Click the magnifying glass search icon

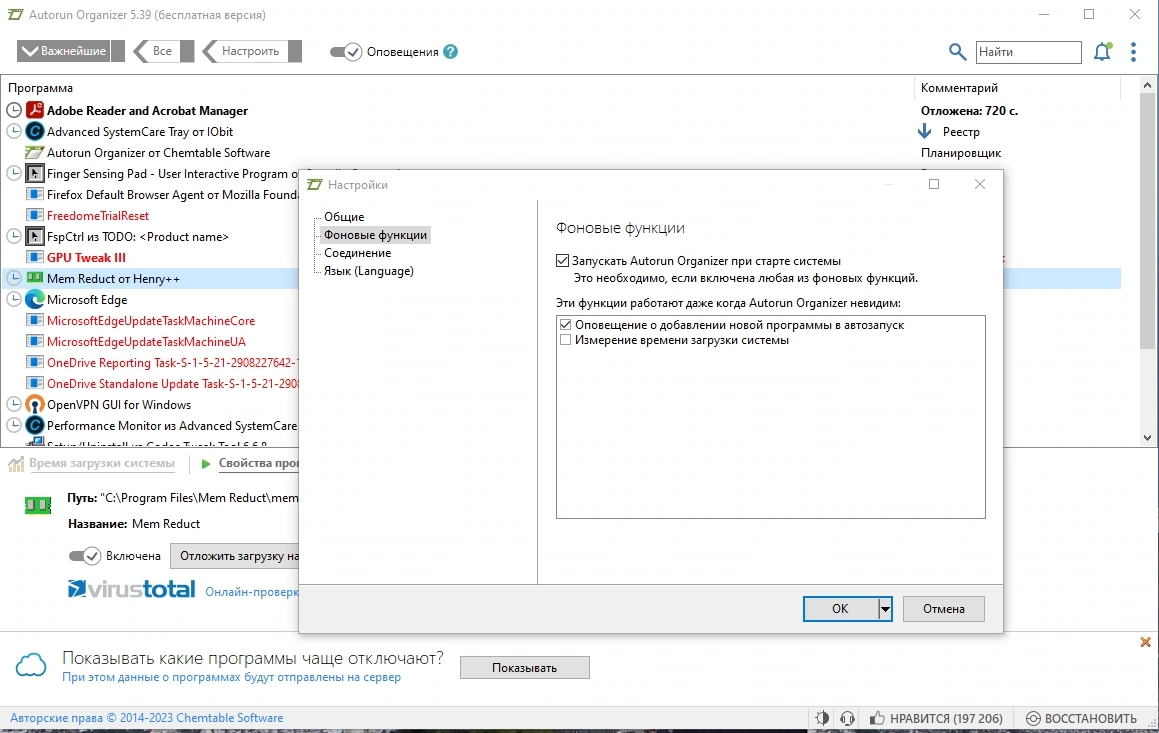pyautogui.click(x=957, y=52)
